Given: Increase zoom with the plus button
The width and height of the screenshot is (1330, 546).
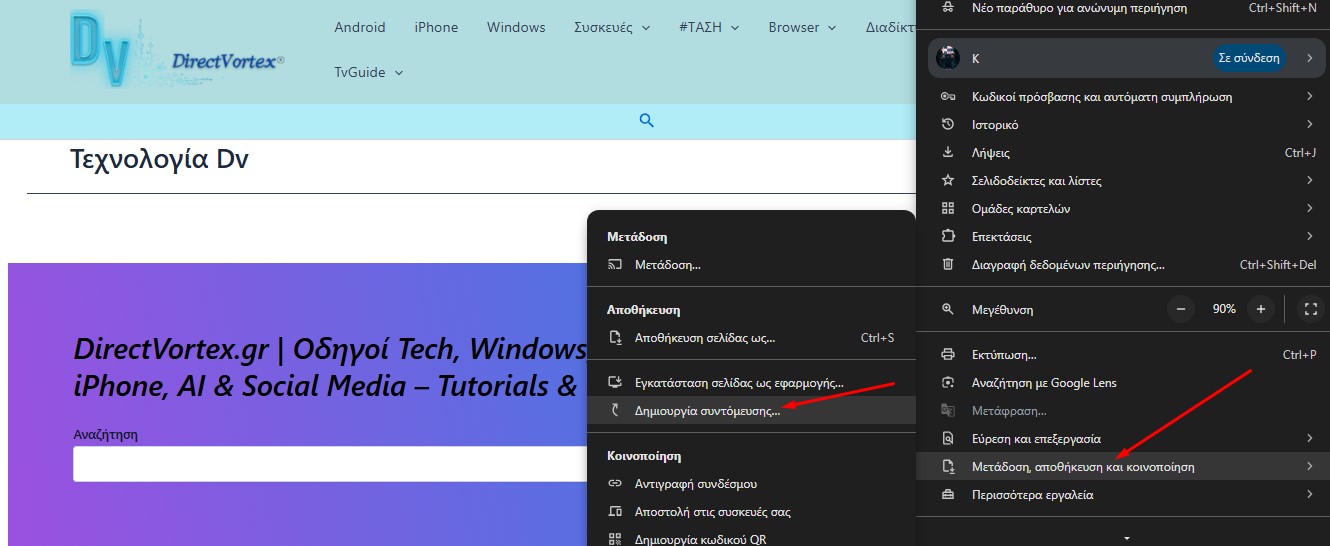Looking at the screenshot, I should [1261, 309].
